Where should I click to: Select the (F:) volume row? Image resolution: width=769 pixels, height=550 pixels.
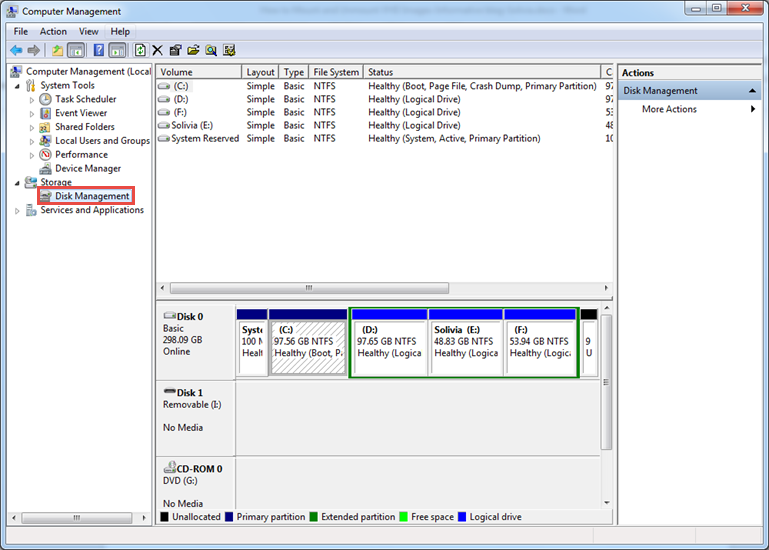click(x=384, y=112)
